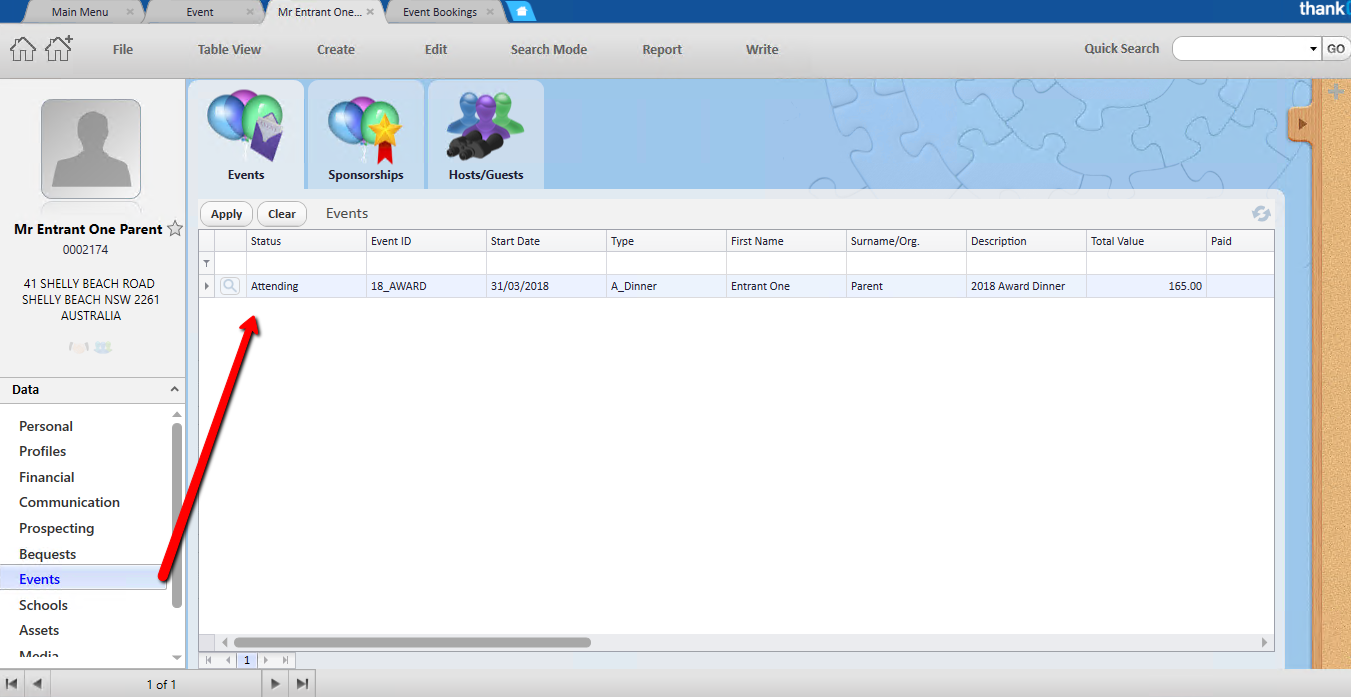Expand the Attending row detail arrow
The image size is (1351, 697).
pos(207,286)
